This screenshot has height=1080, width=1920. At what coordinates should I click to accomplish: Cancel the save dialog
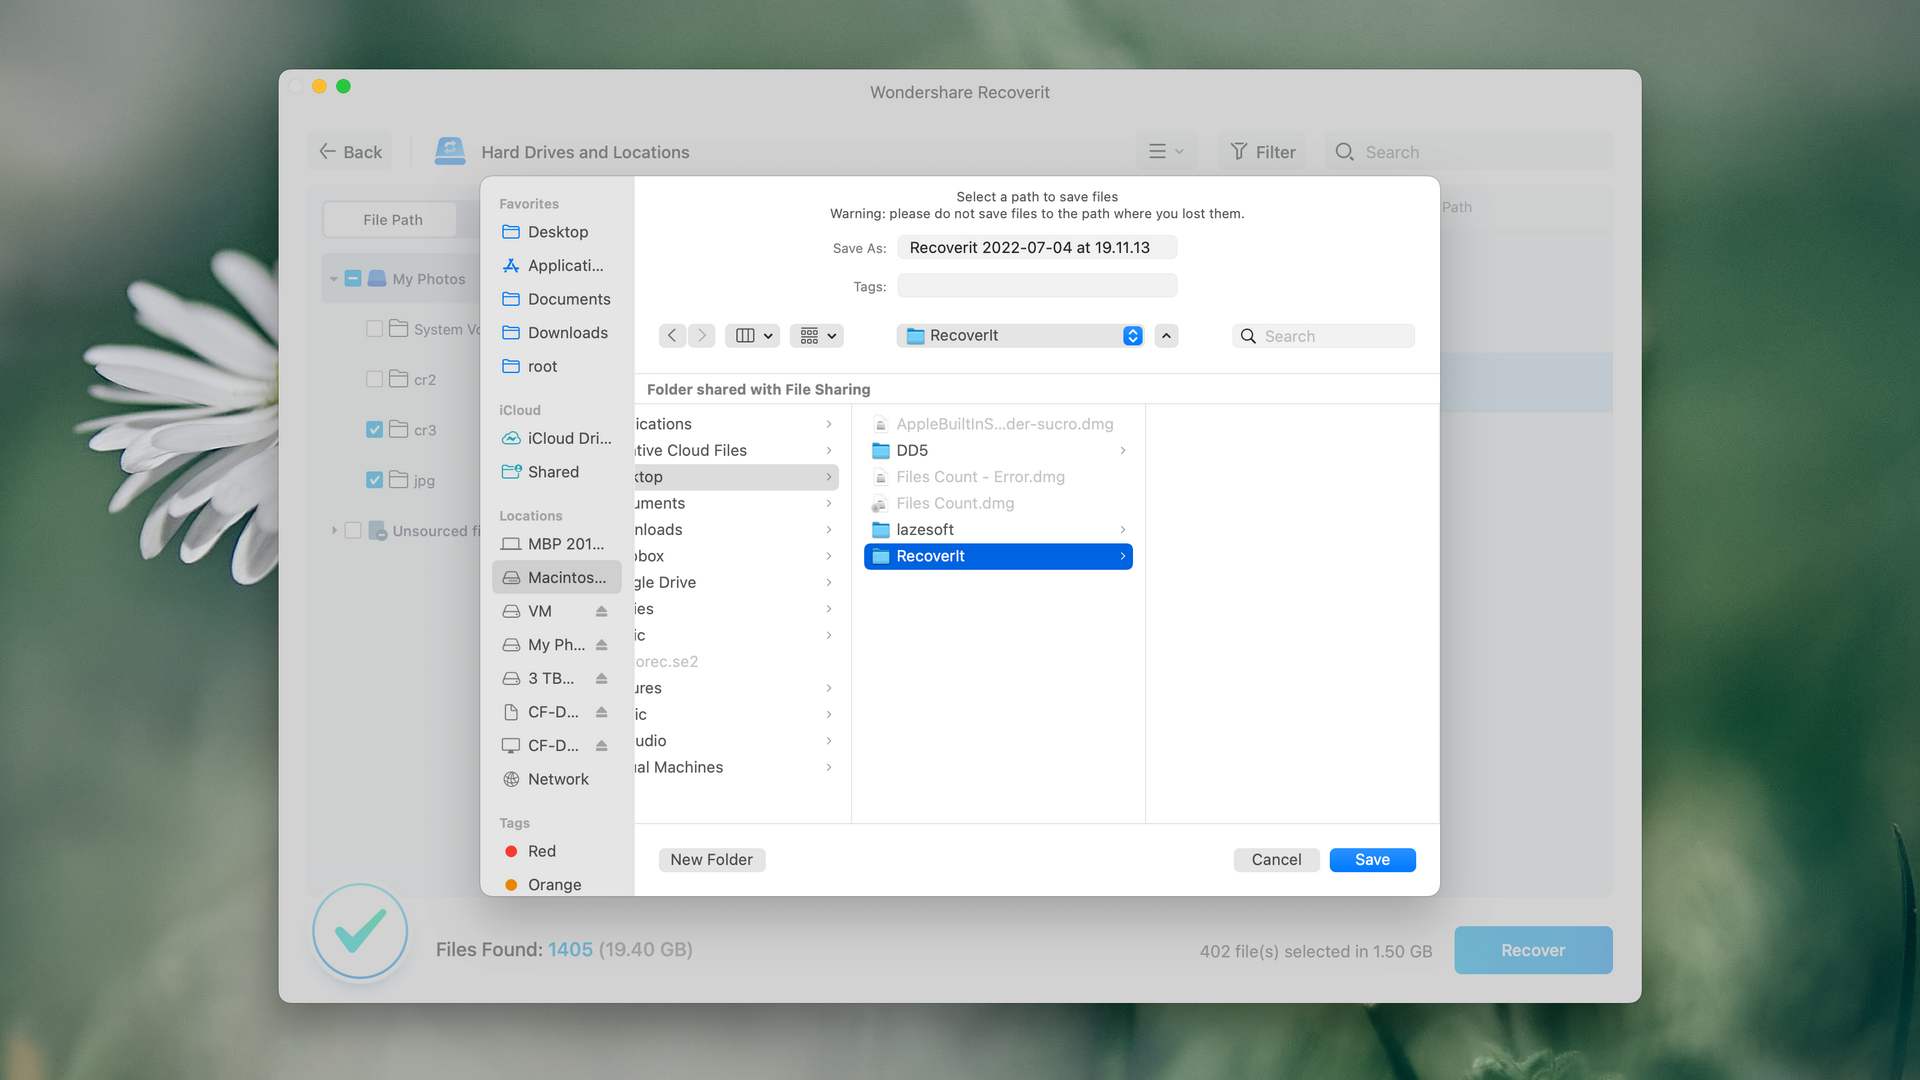1276,859
